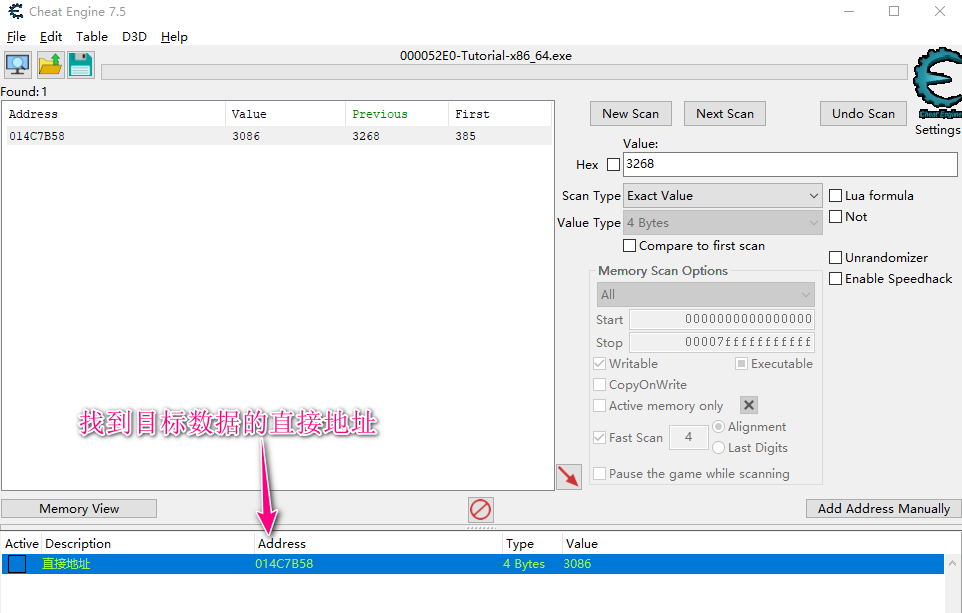
Task: Enable Compare to first scan
Action: [x=629, y=245]
